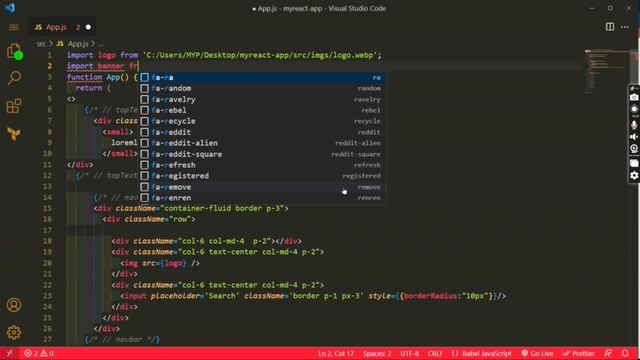Open the Terraform icon in activity bar
This screenshot has width=640, height=360.
[x=14, y=133]
